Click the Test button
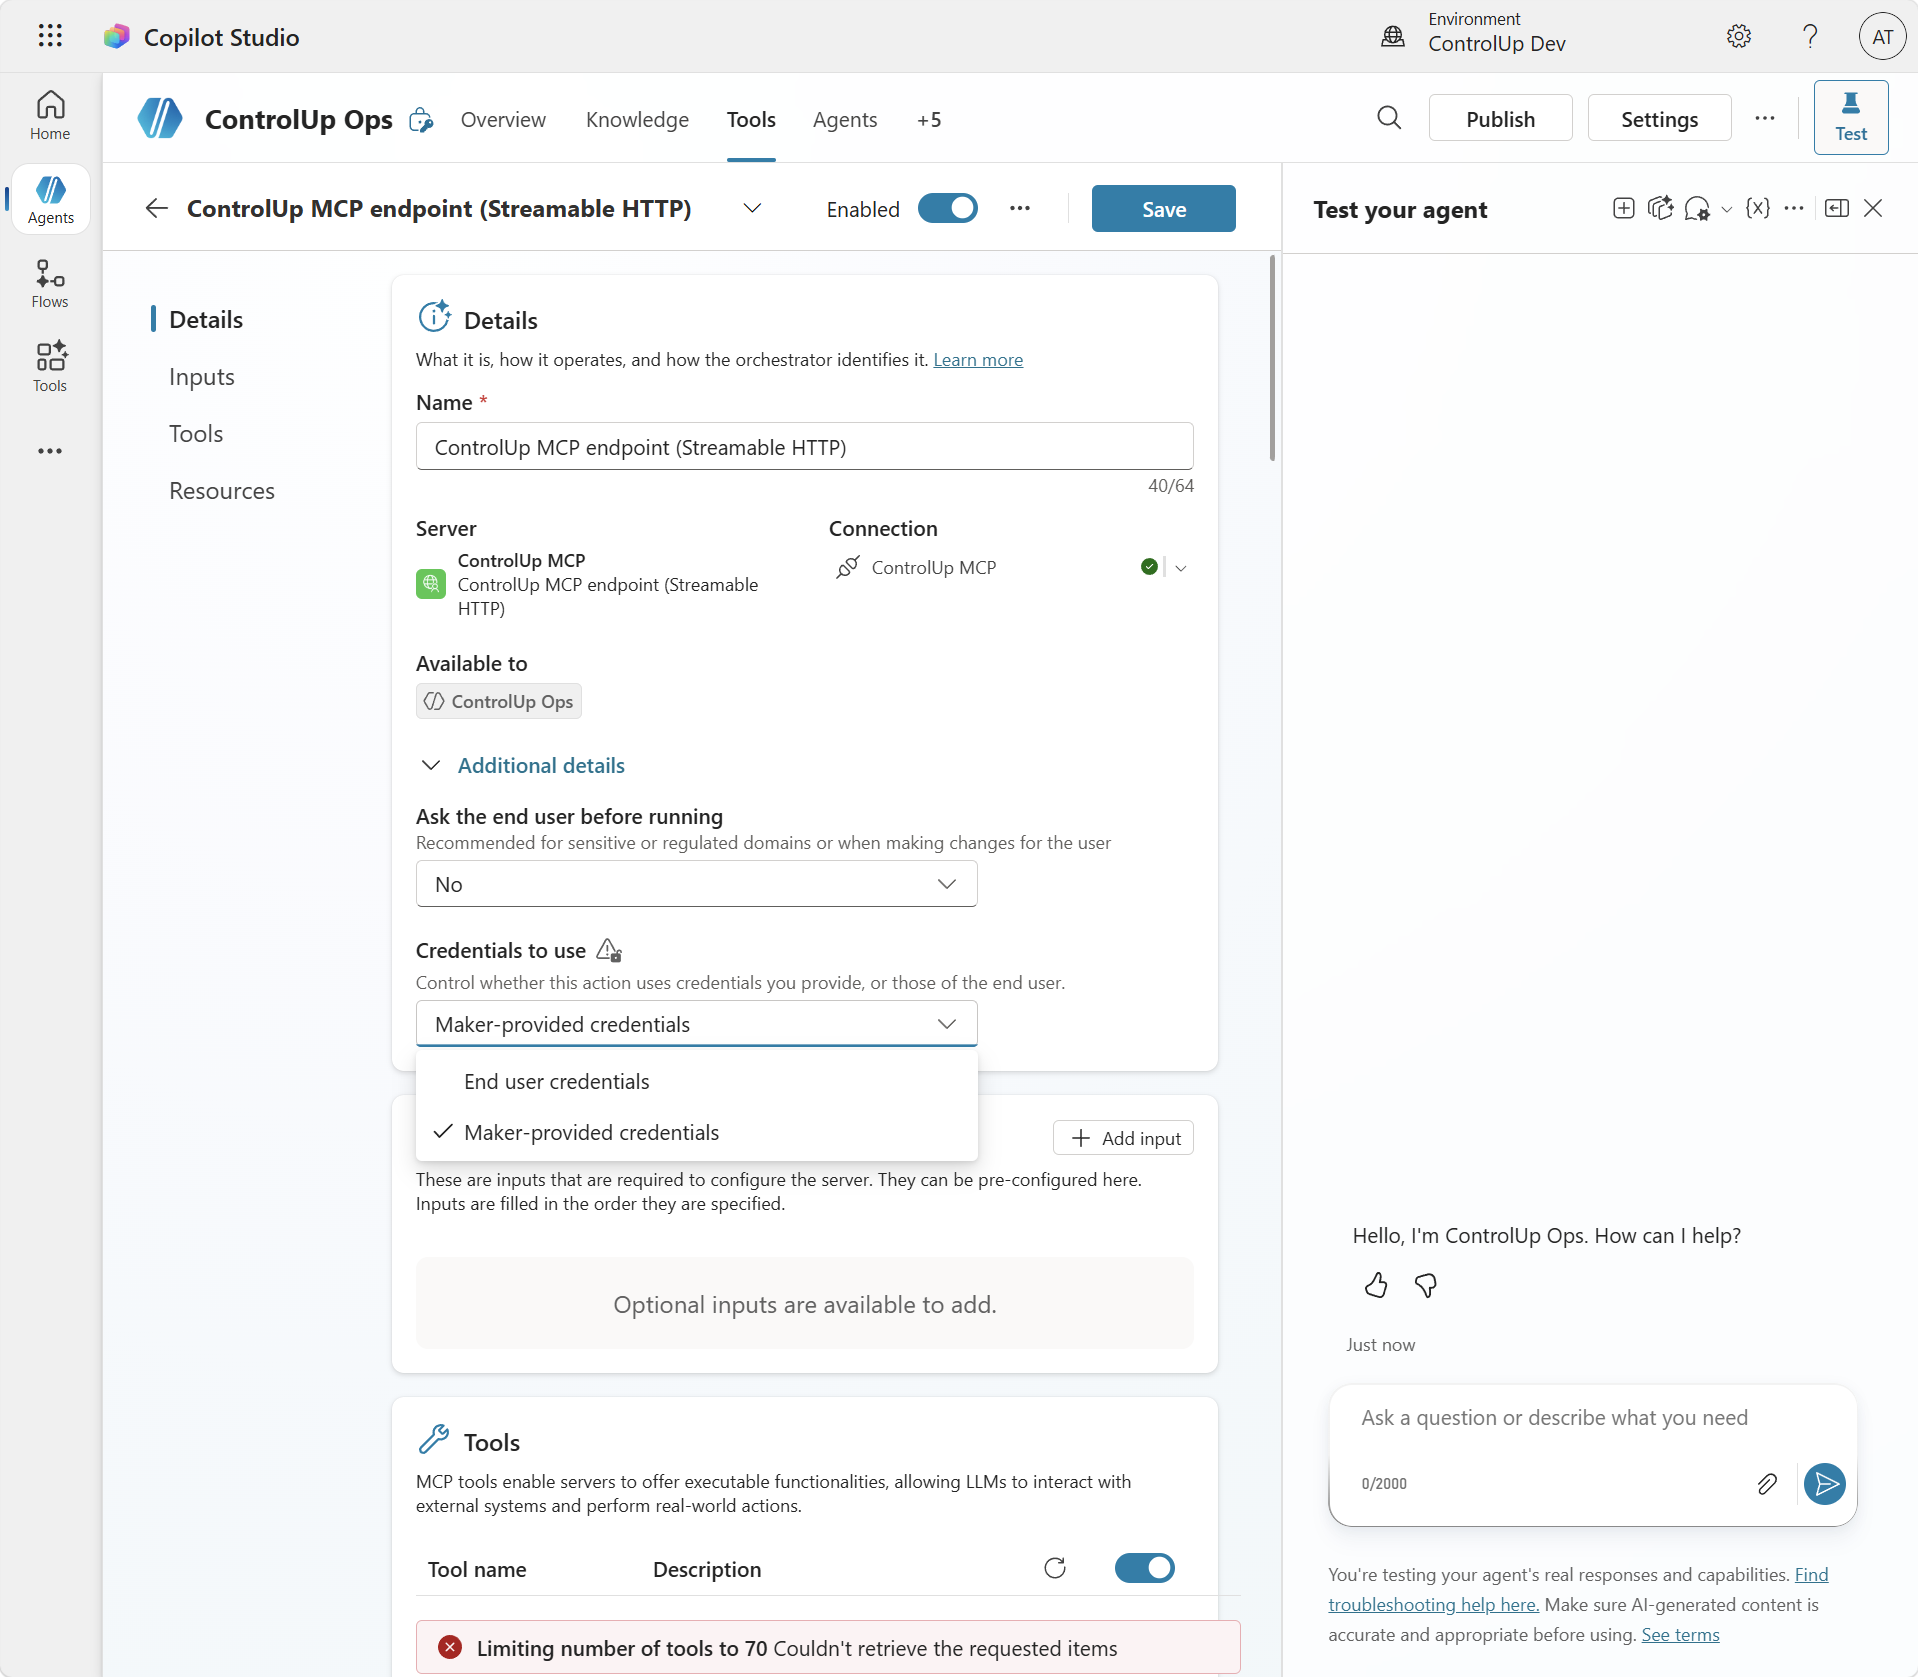 (1851, 117)
